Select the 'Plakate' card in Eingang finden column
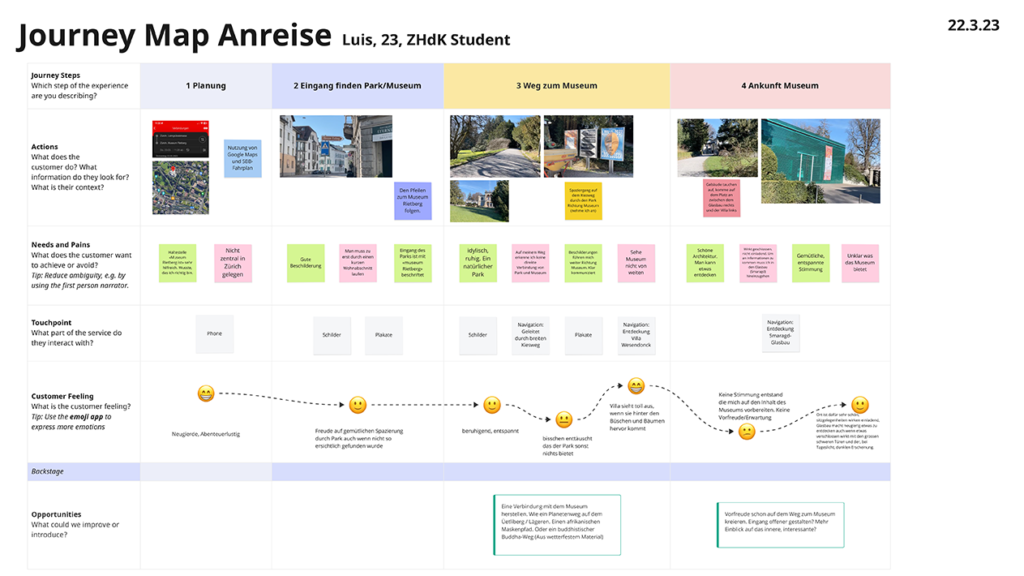 (x=384, y=335)
